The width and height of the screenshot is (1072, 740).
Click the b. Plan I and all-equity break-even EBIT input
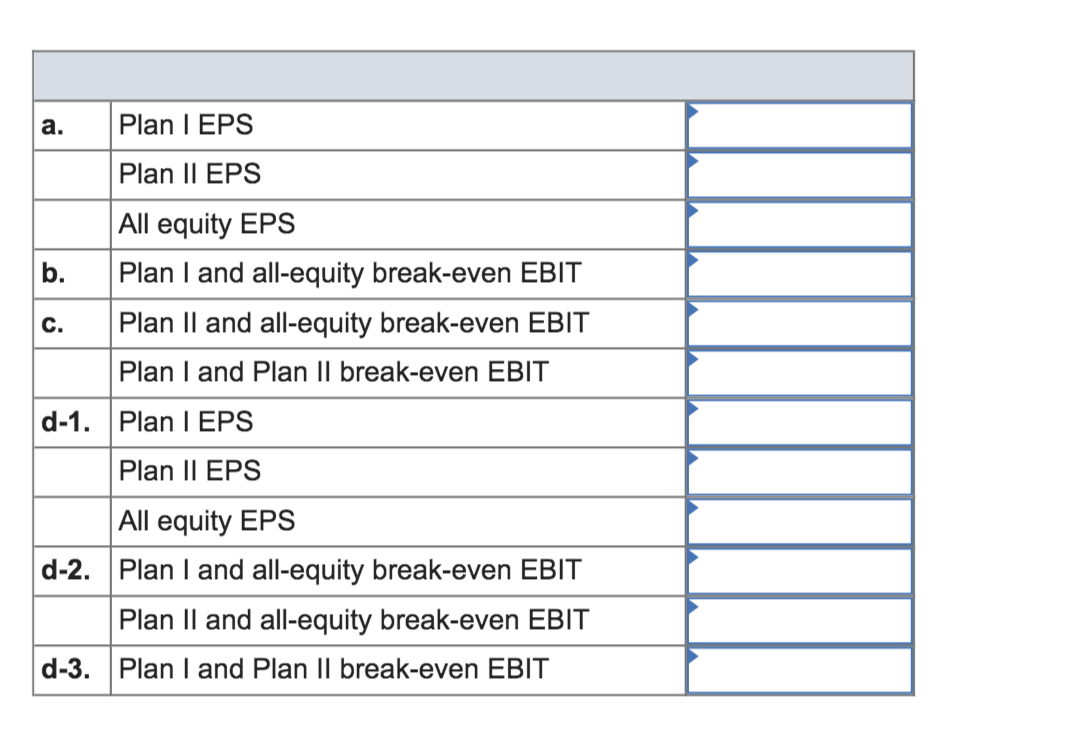coord(798,273)
